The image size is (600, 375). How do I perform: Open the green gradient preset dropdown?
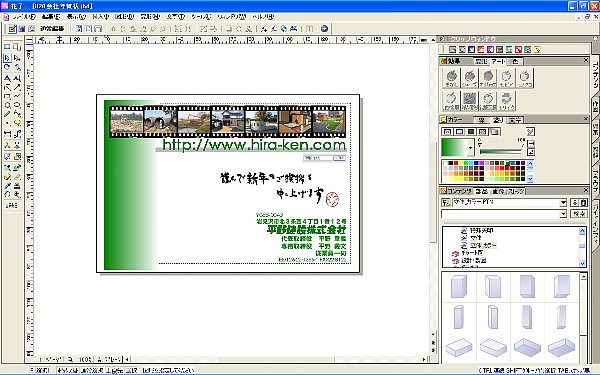tap(470, 148)
